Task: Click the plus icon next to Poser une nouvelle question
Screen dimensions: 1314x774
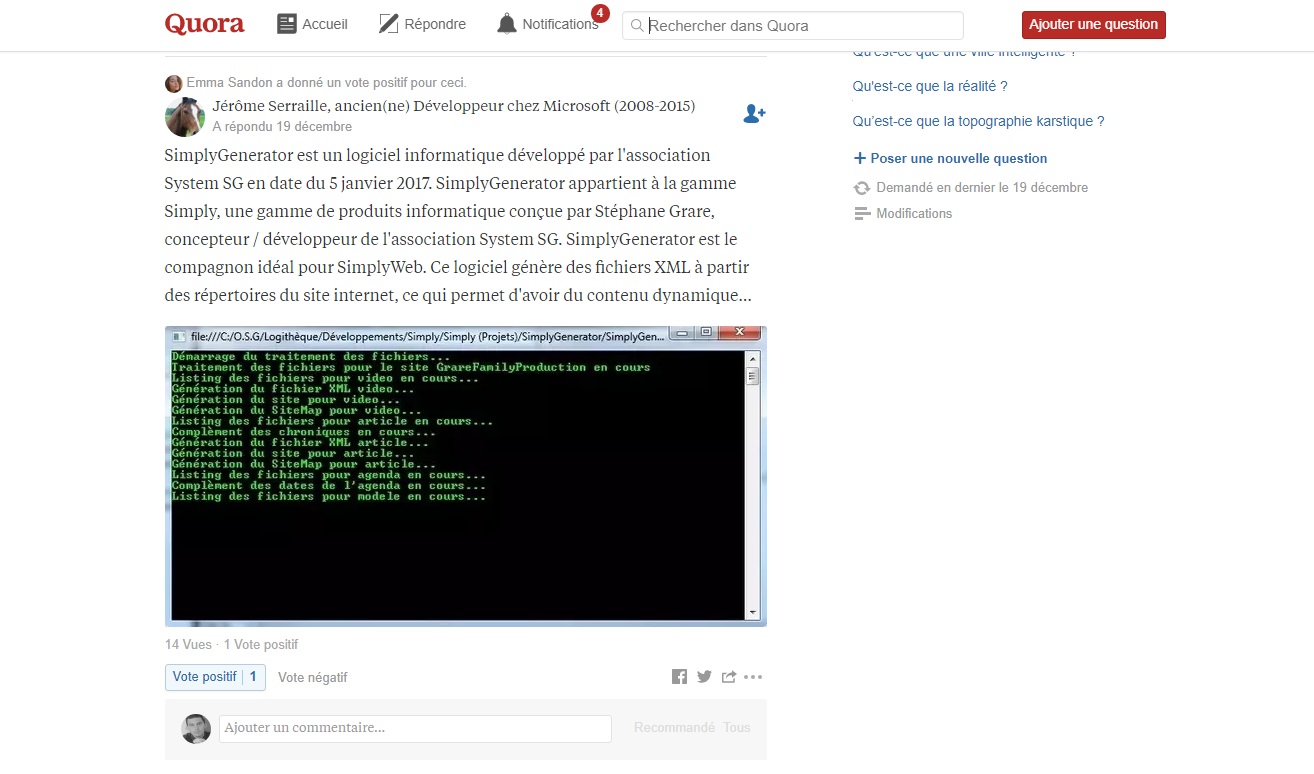Action: coord(860,159)
